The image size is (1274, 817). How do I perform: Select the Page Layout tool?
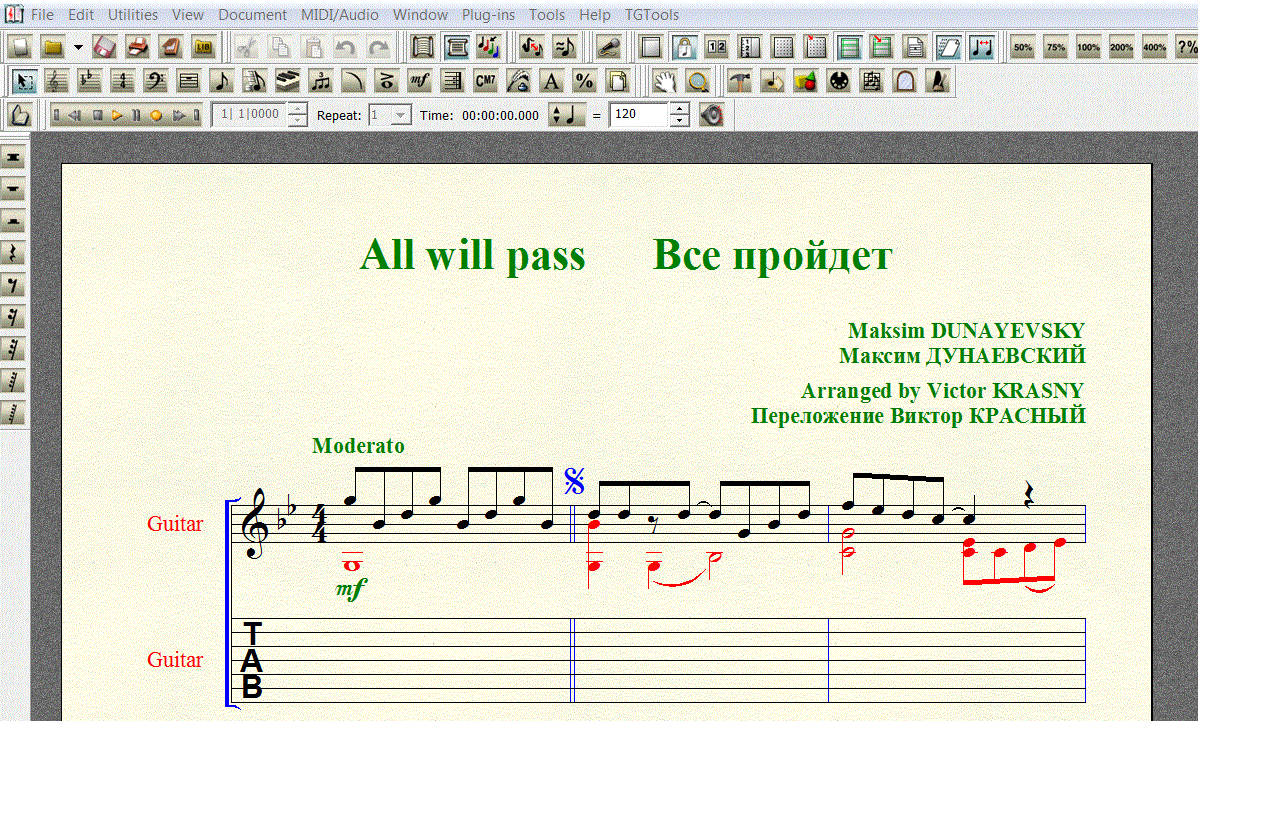[618, 81]
